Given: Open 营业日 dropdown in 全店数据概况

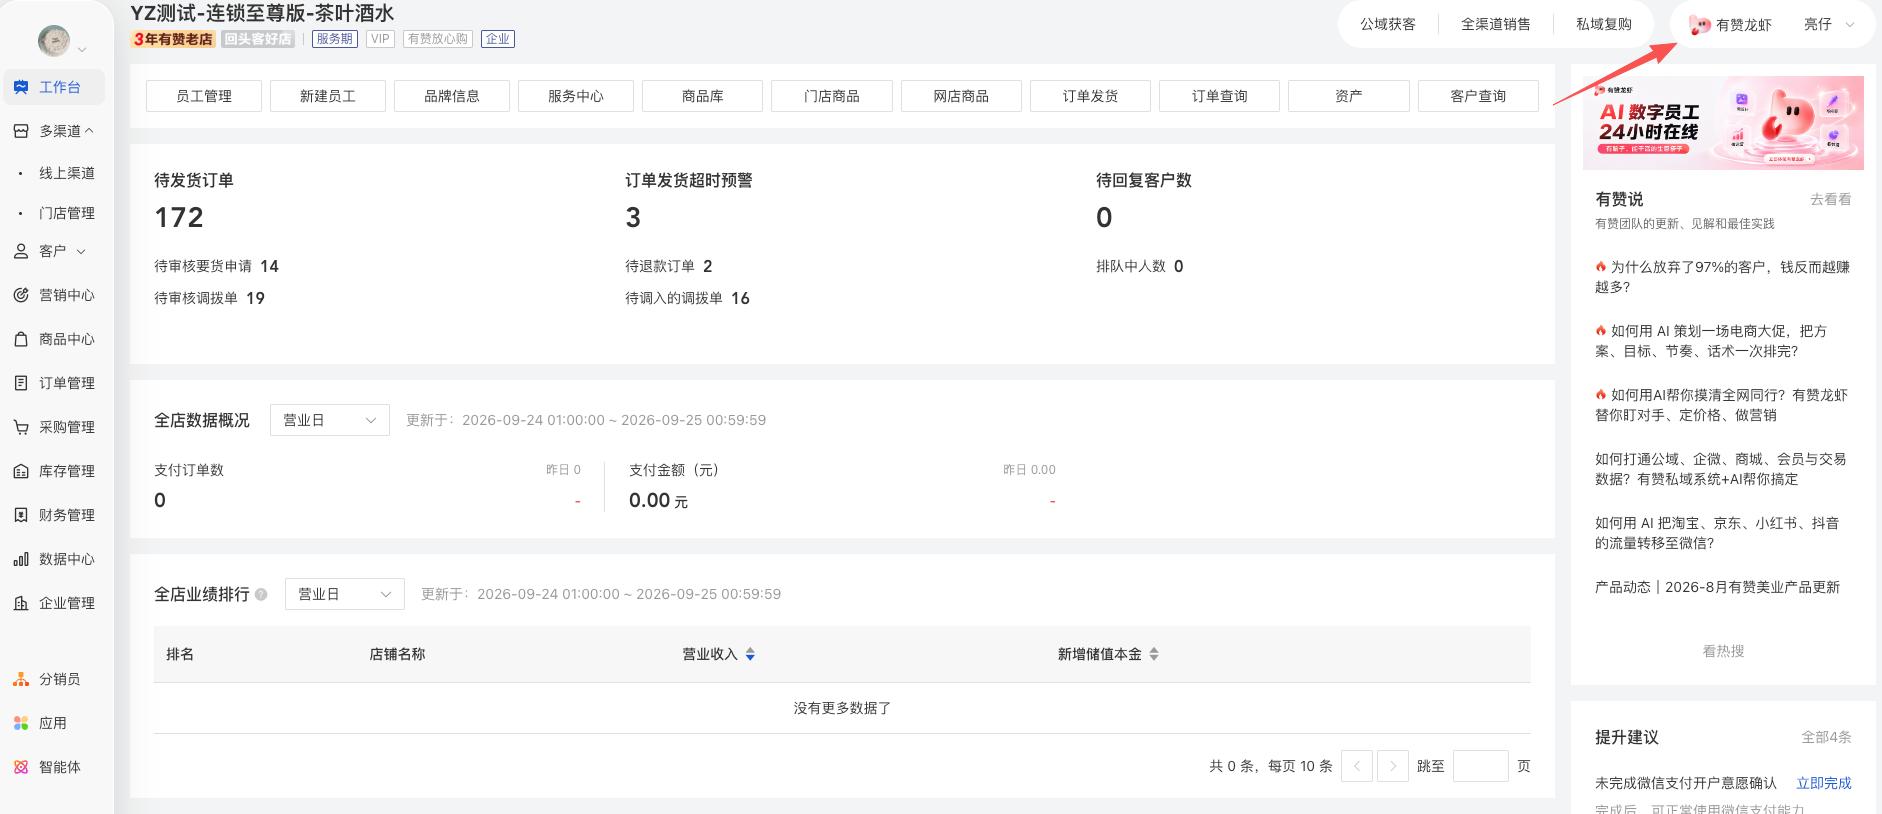Looking at the screenshot, I should 330,420.
